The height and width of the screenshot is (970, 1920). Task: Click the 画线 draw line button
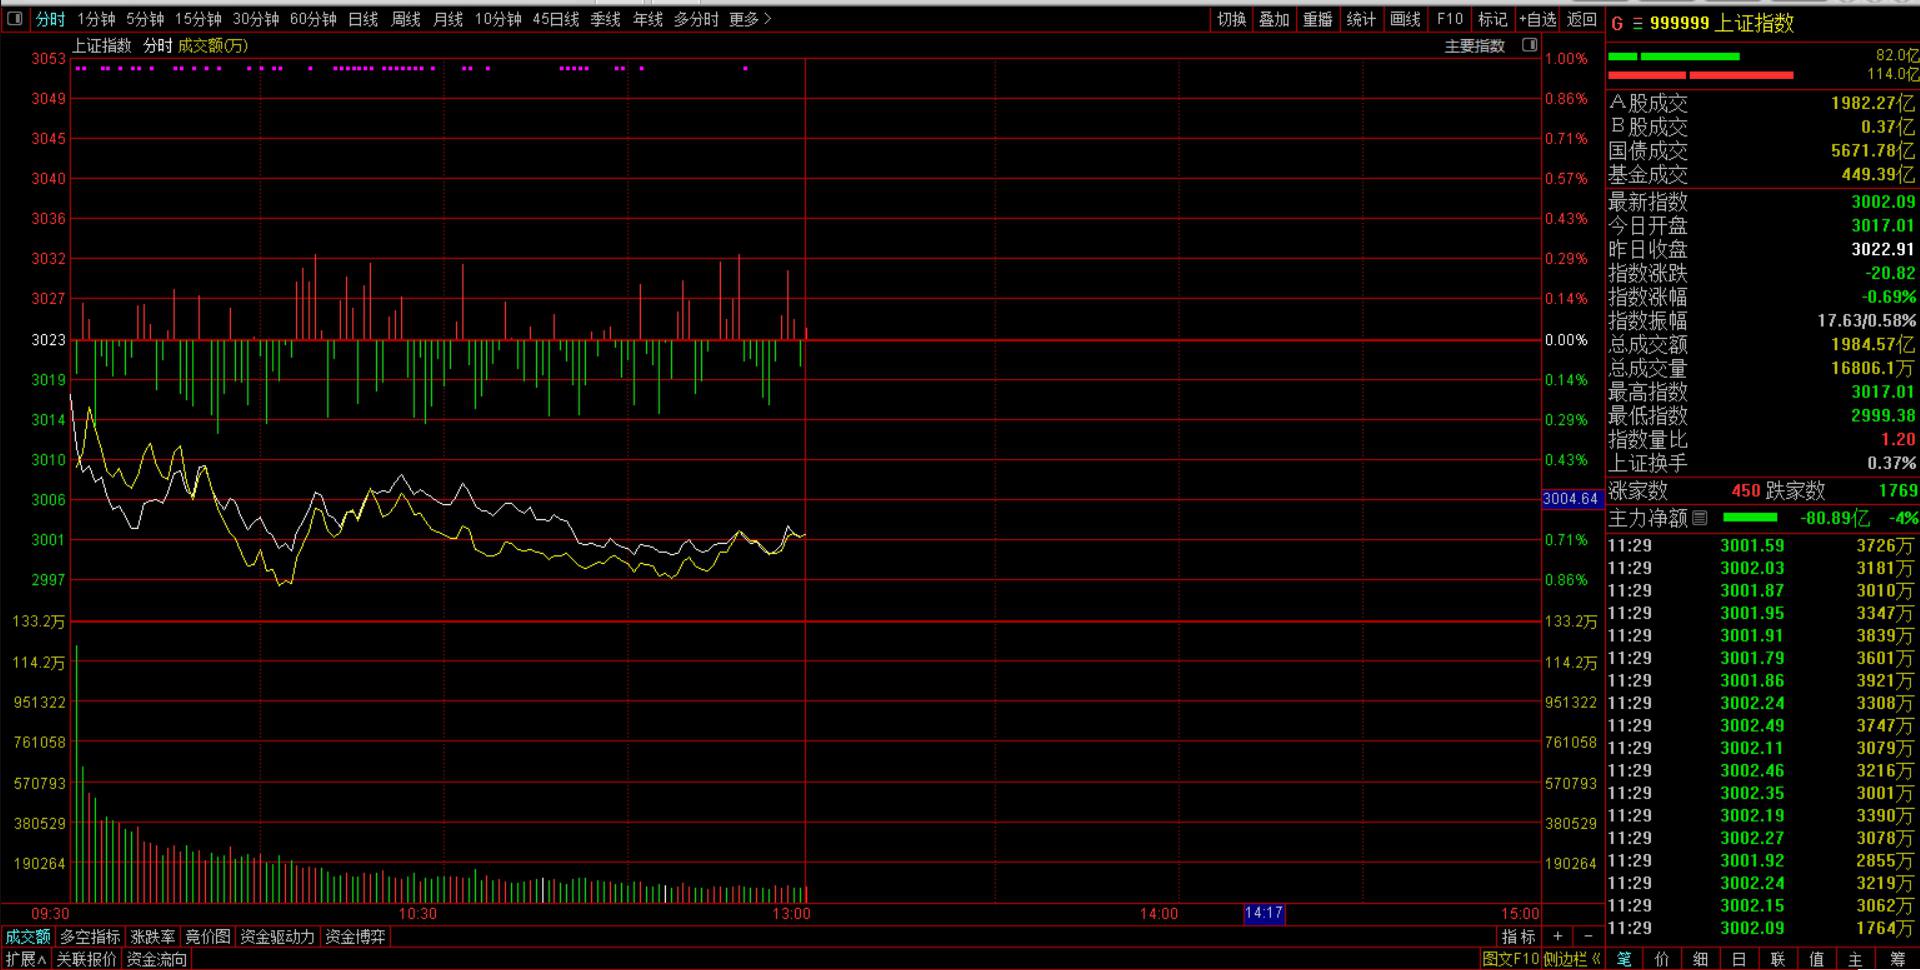1405,19
